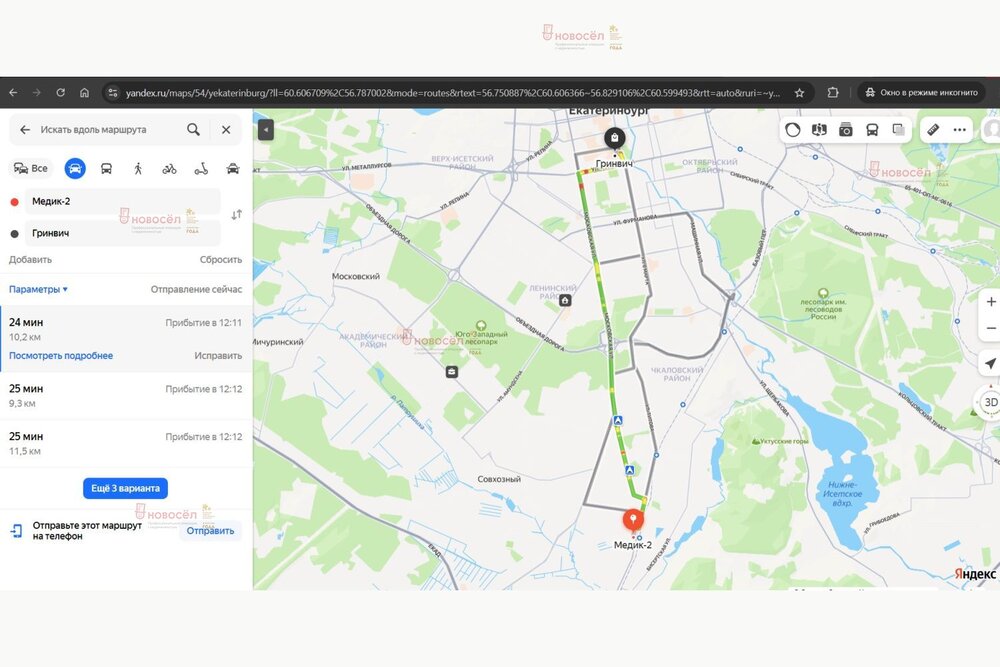The image size is (1000, 667).
Task: Toggle the 3D map view
Action: pyautogui.click(x=990, y=402)
